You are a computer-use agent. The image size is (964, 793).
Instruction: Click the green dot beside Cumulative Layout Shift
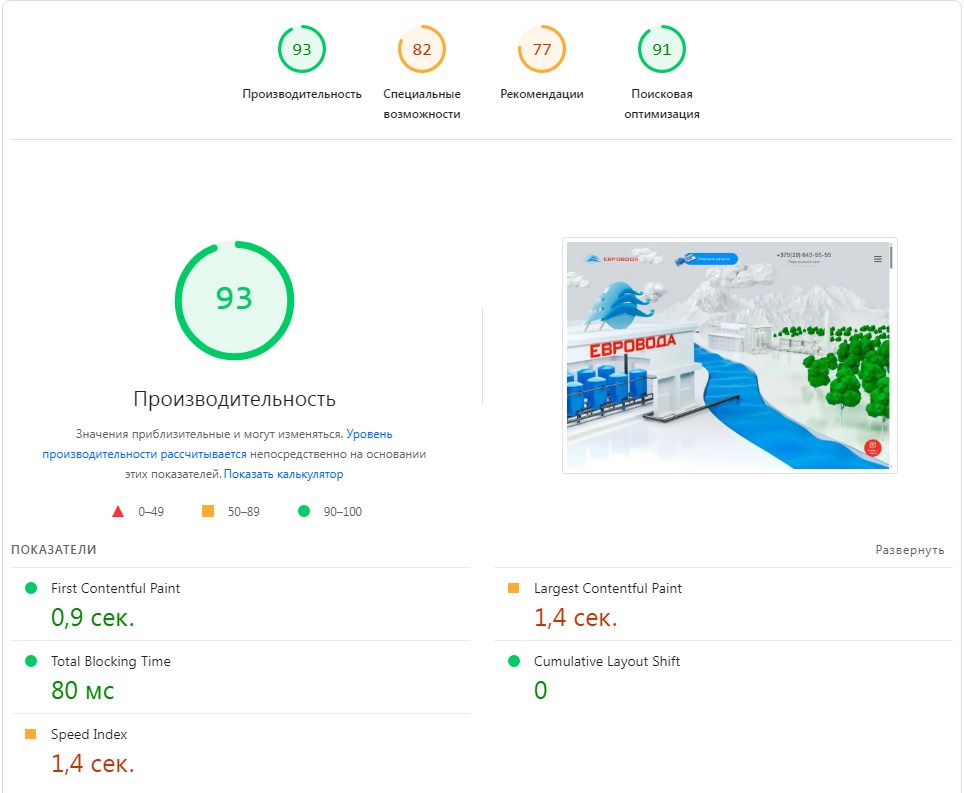(516, 661)
